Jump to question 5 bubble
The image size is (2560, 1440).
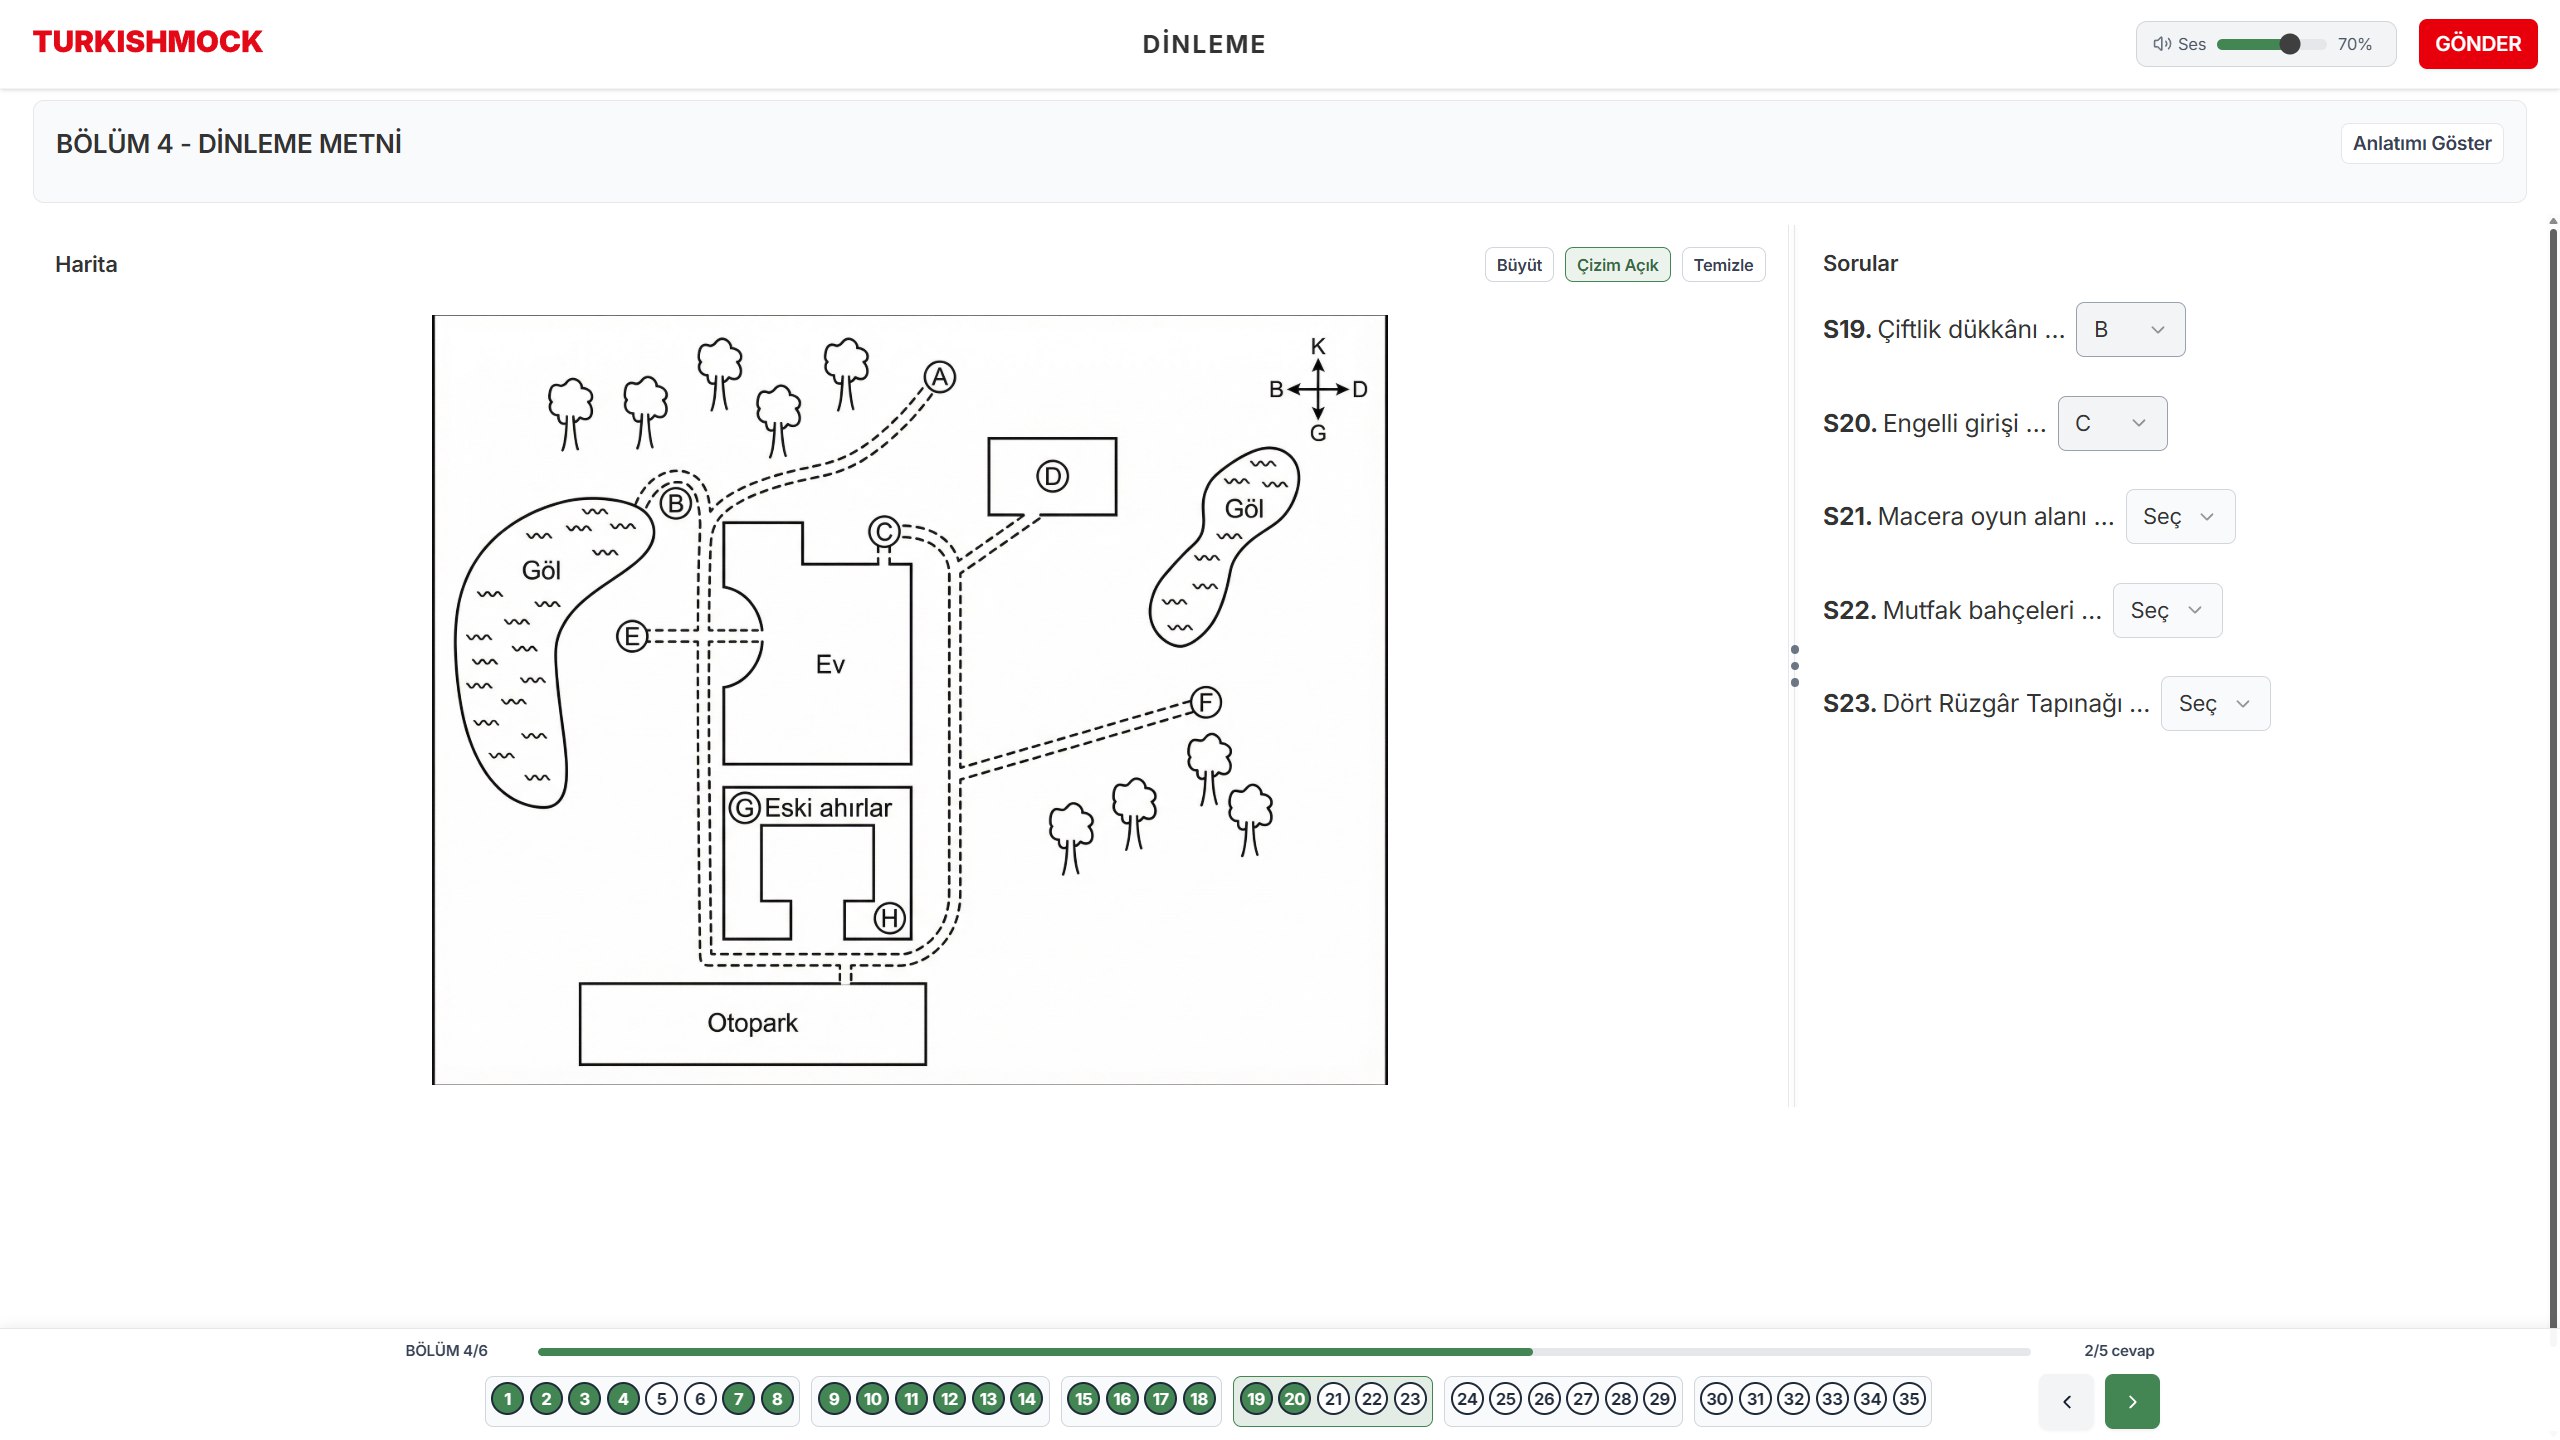[x=662, y=1399]
